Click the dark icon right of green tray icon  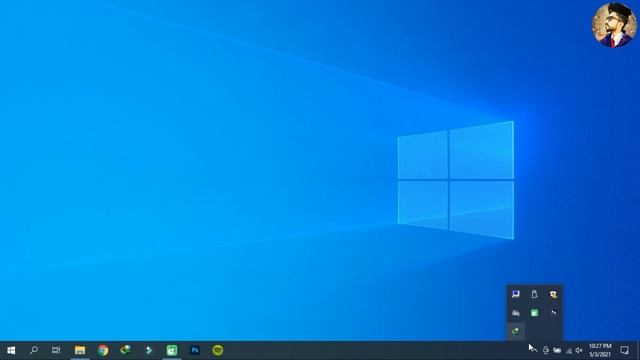point(553,313)
